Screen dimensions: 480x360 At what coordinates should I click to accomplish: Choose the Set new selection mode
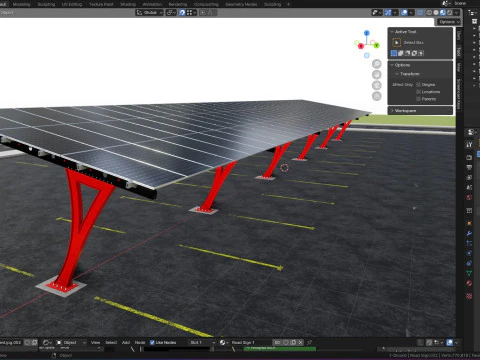click(x=394, y=53)
